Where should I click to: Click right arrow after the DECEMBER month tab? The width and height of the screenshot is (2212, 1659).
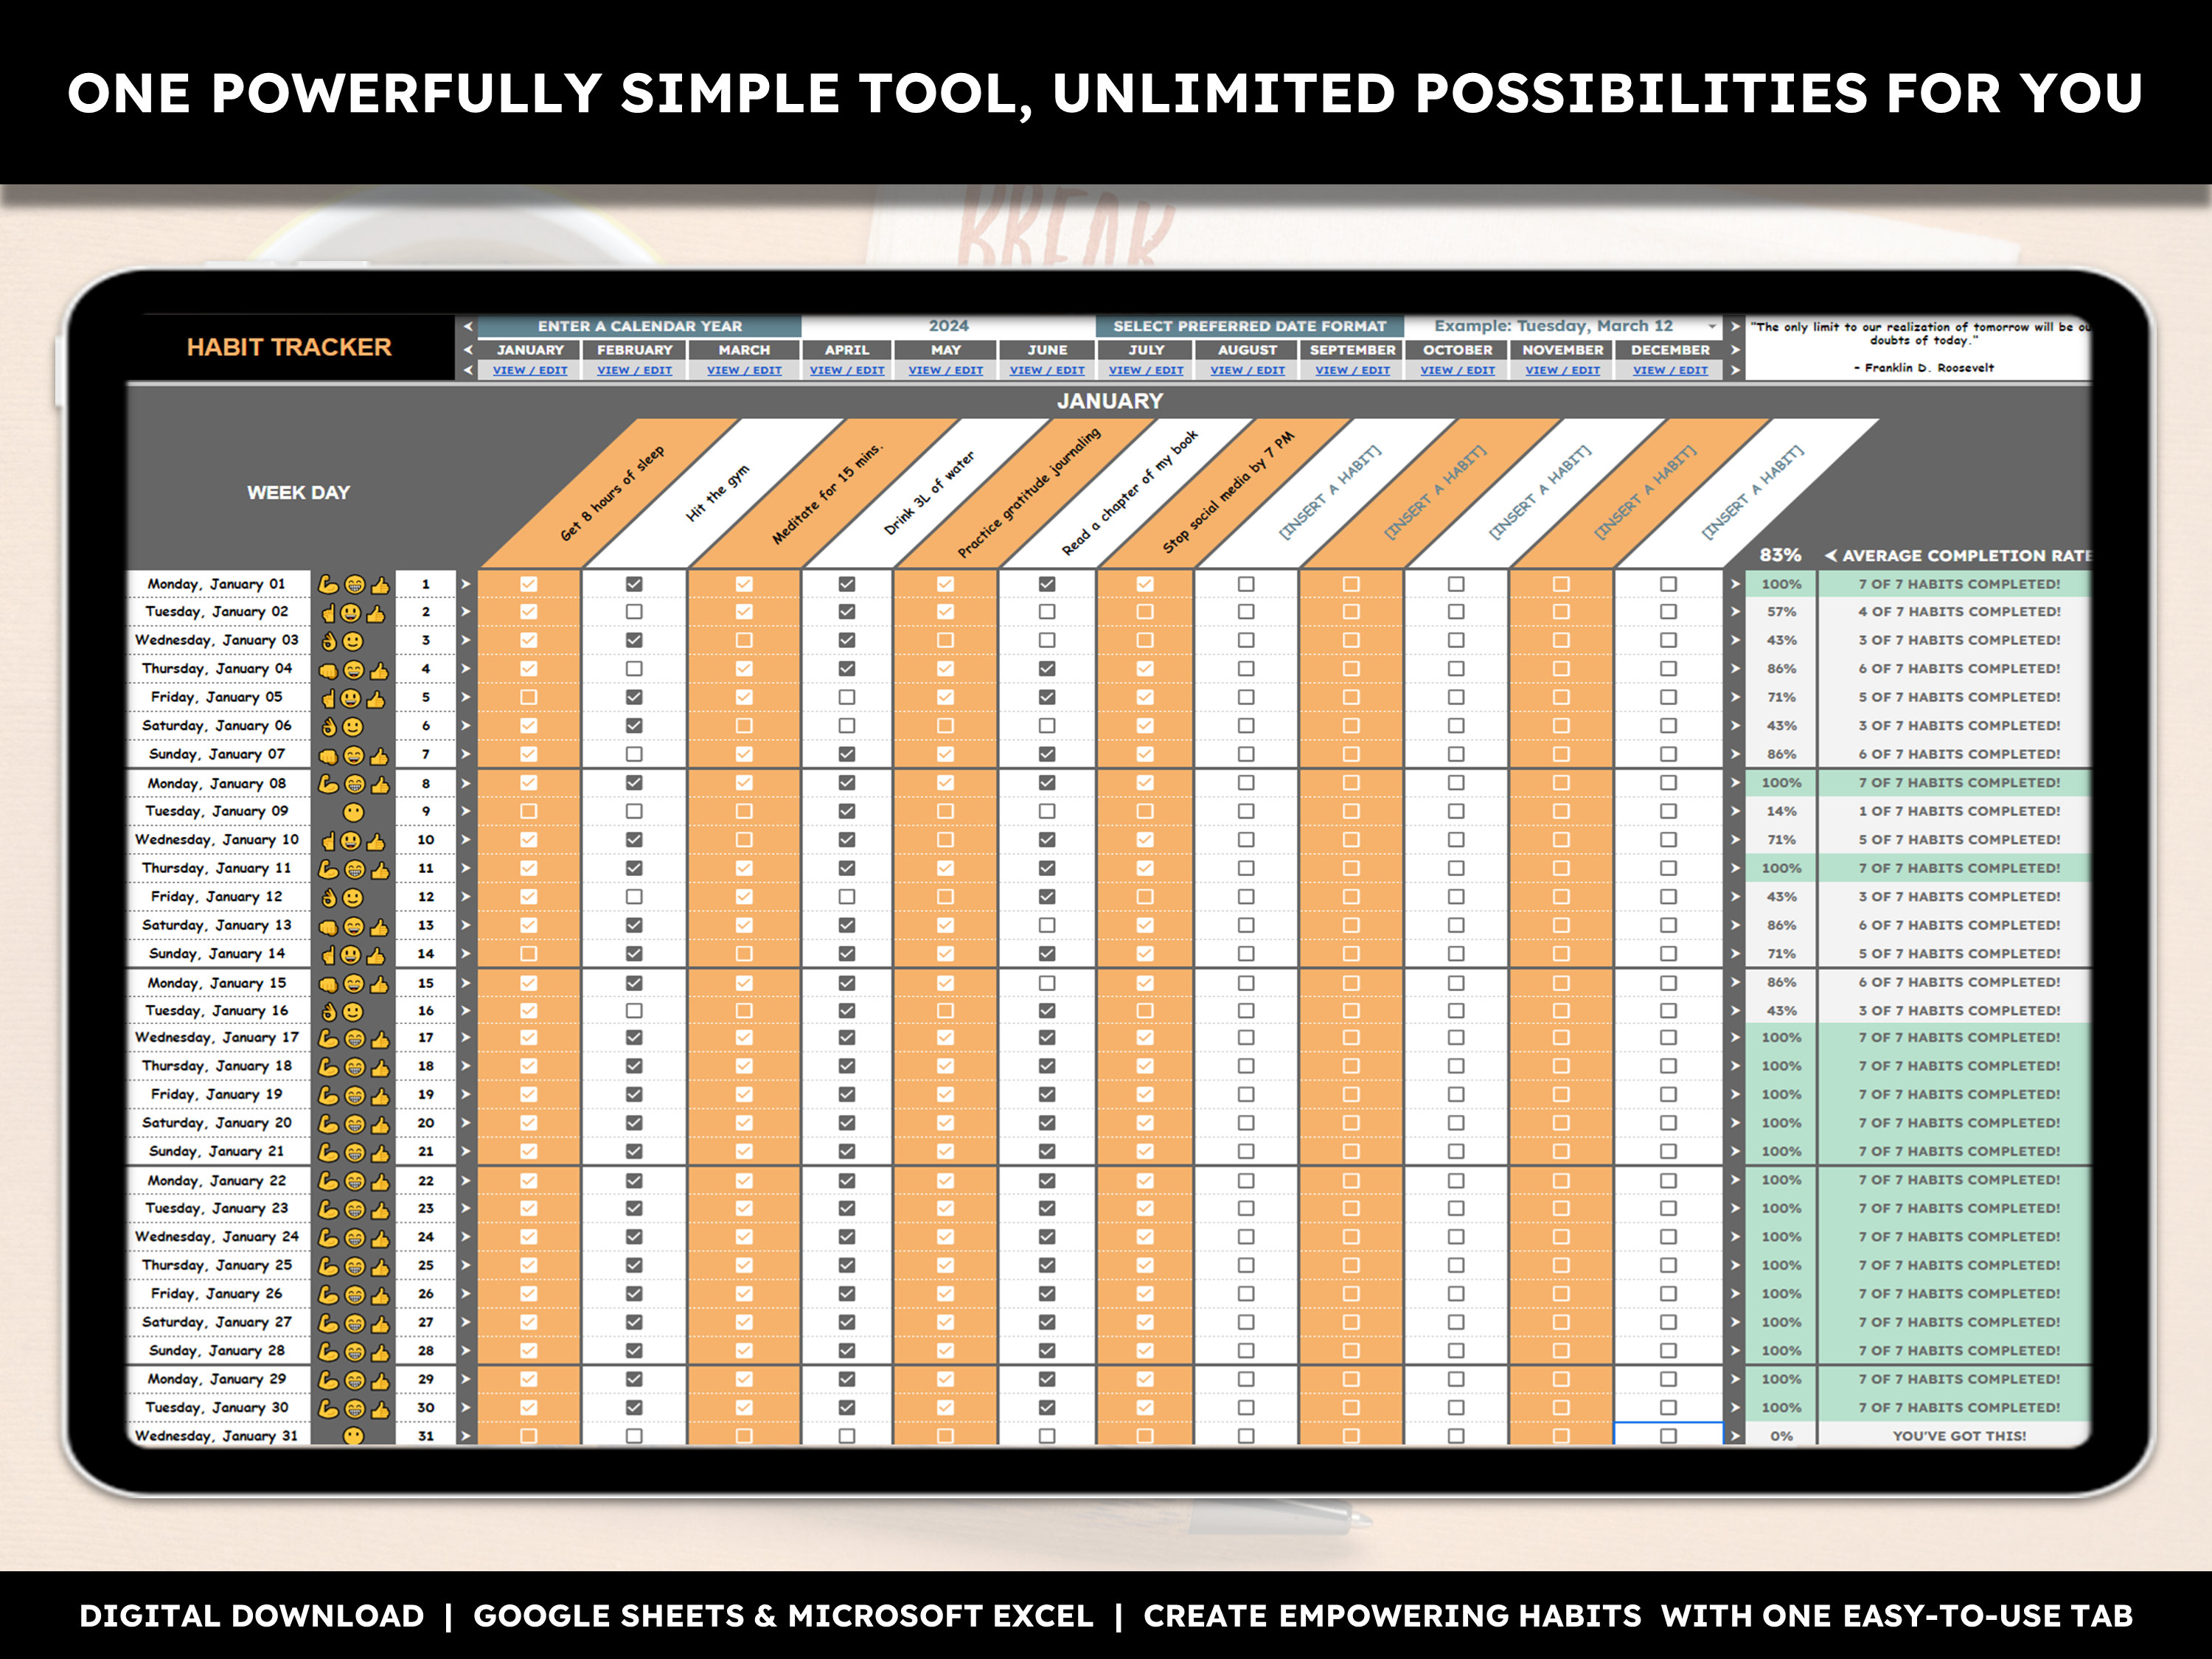[x=1735, y=350]
